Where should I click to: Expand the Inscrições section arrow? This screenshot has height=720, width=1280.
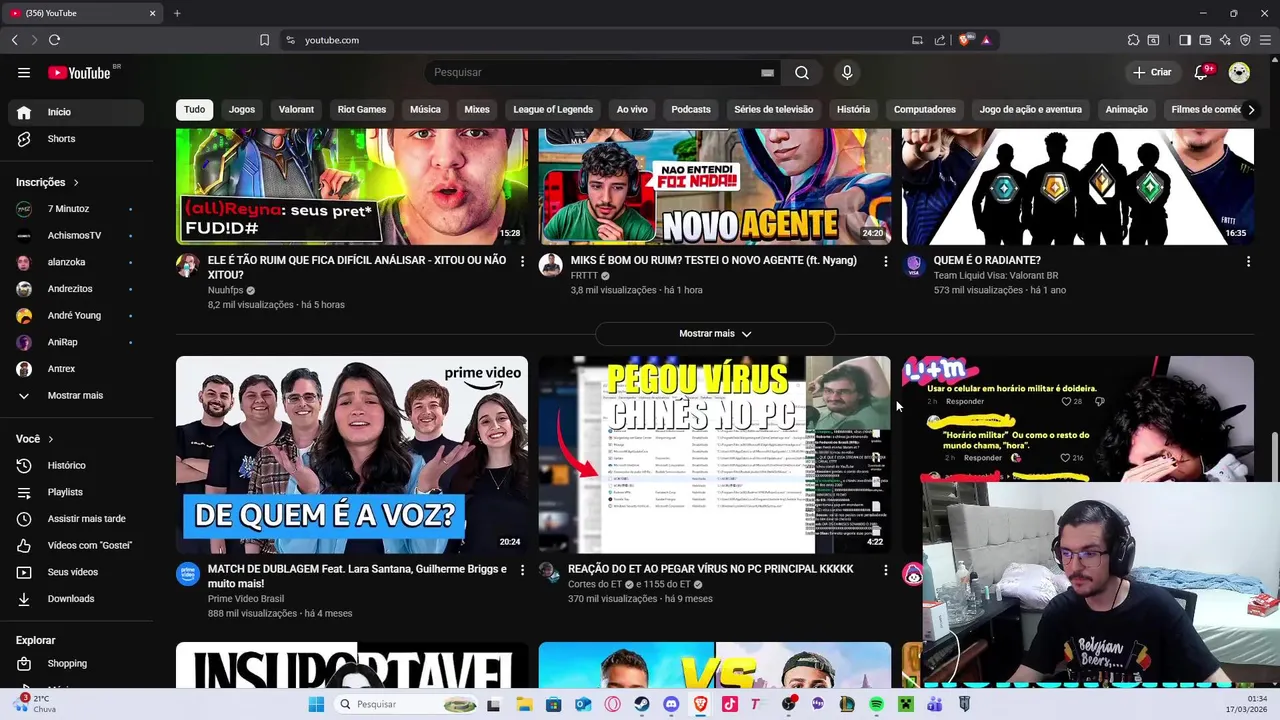75,182
